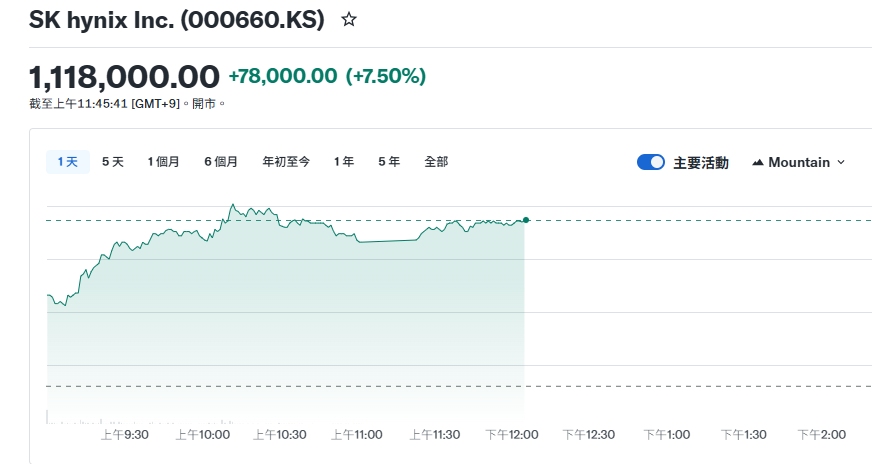Show the 1個月 chart range
872x464 pixels.
[163, 162]
